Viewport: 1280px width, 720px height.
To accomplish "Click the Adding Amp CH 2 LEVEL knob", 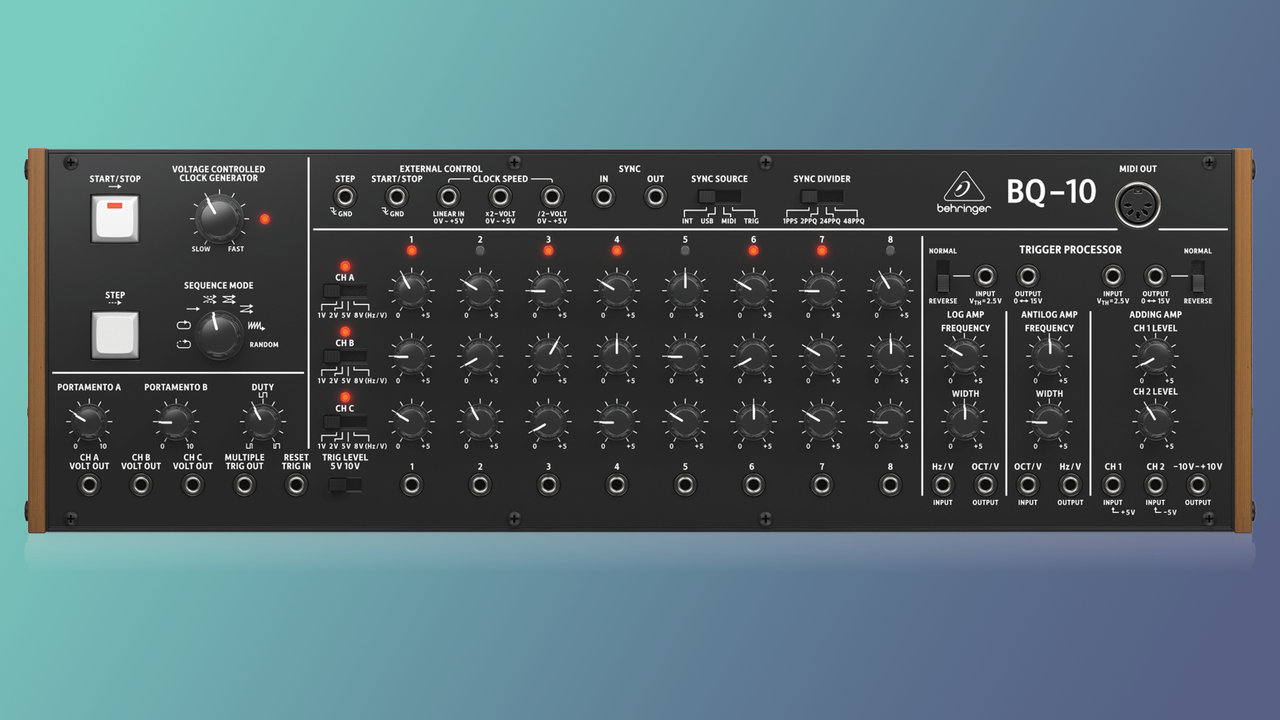I will 1154,420.
